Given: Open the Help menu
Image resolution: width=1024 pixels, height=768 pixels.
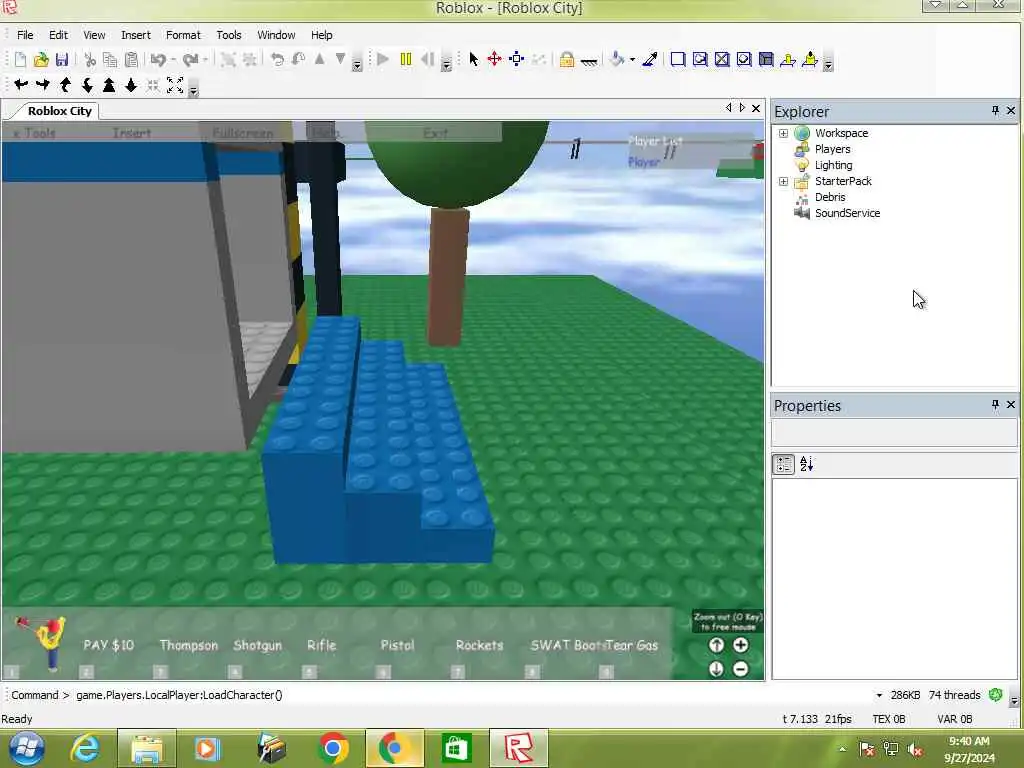Looking at the screenshot, I should pyautogui.click(x=321, y=35).
